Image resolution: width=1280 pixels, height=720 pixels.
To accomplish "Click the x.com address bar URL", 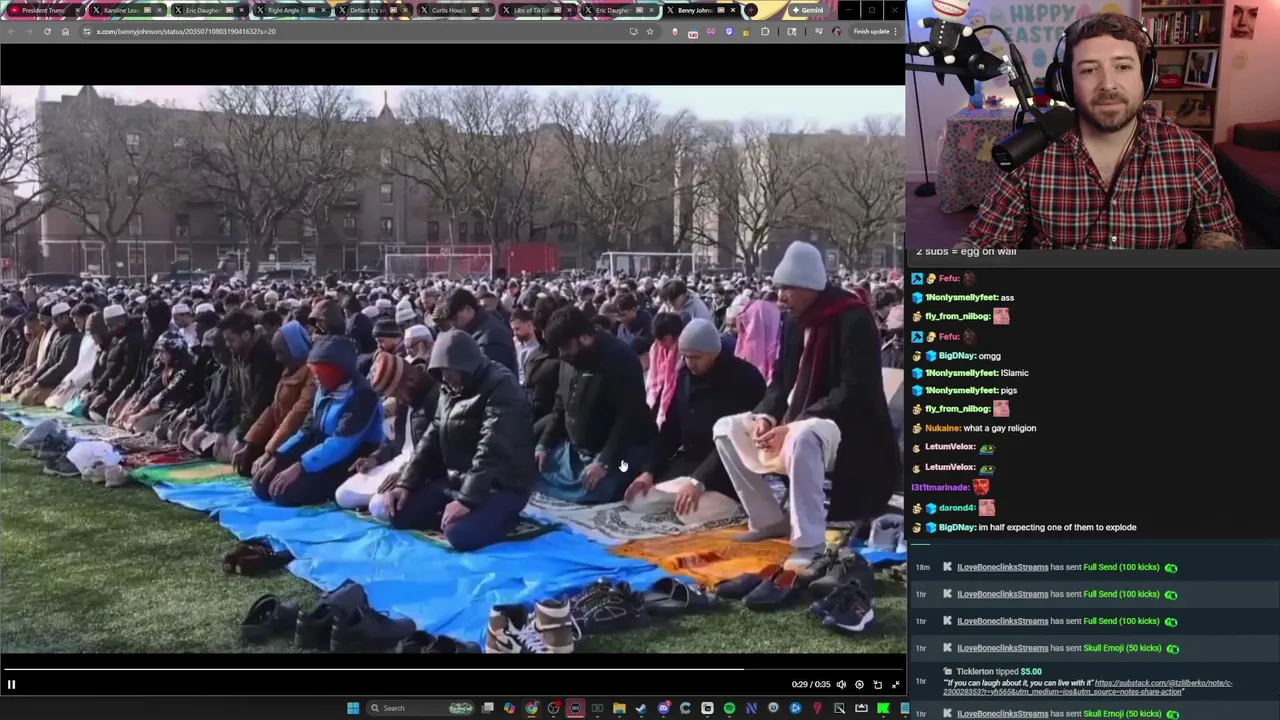I will point(186,31).
